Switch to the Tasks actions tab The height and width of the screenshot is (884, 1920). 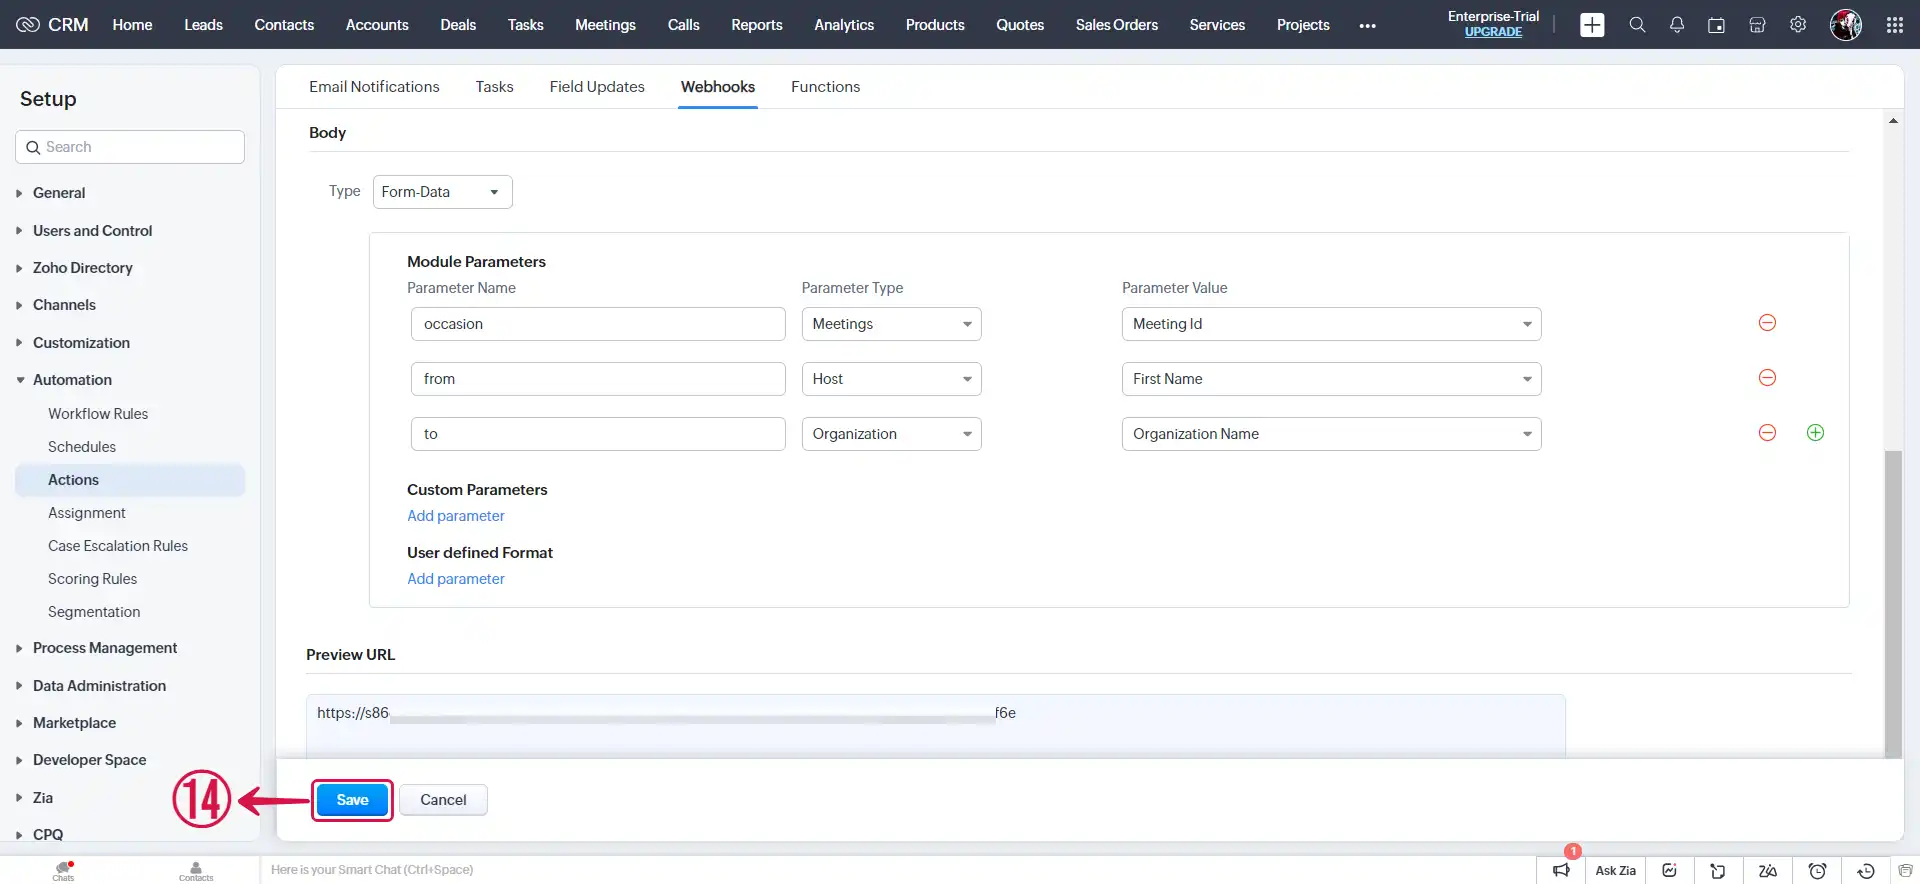[494, 87]
